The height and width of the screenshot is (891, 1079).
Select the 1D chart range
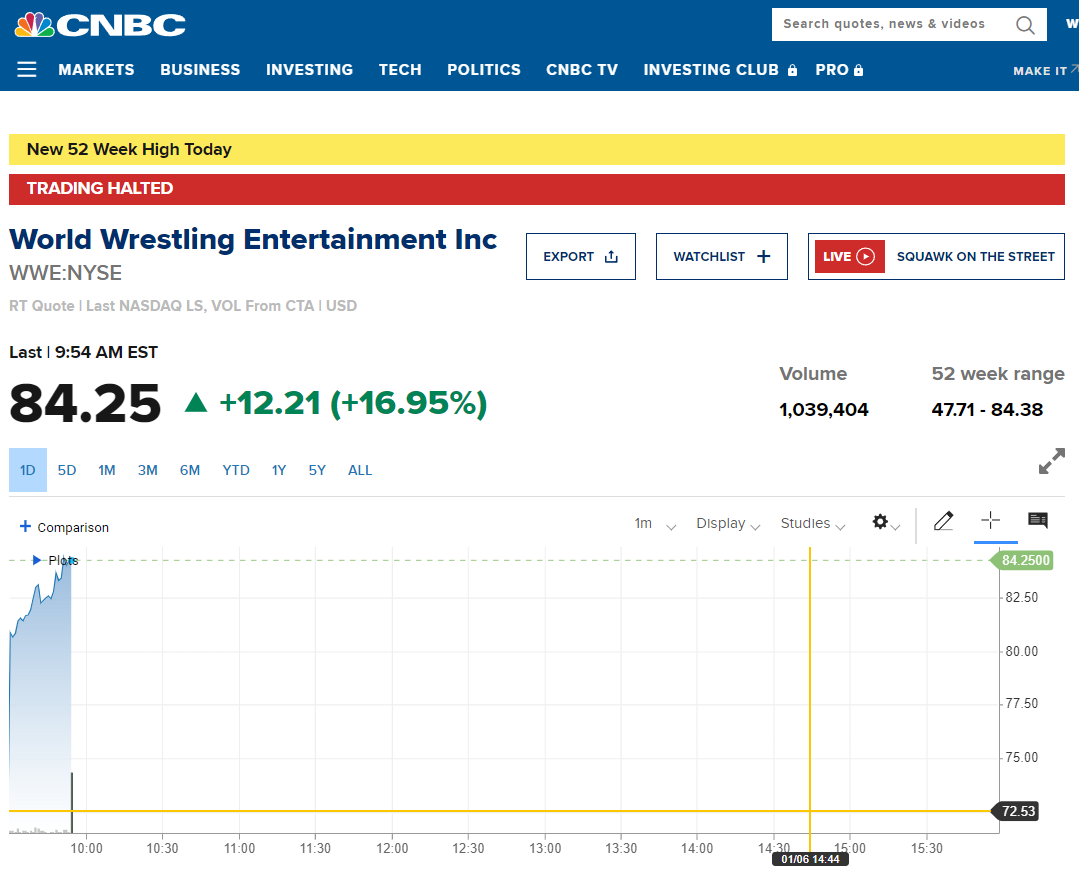(28, 470)
